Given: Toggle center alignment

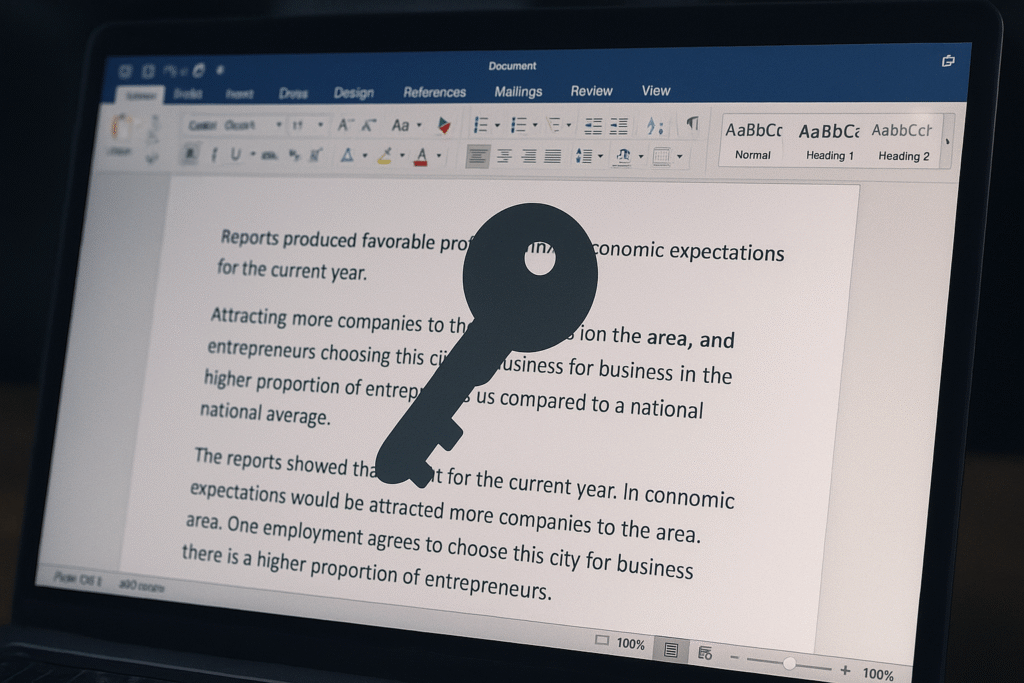Looking at the screenshot, I should coord(504,156).
